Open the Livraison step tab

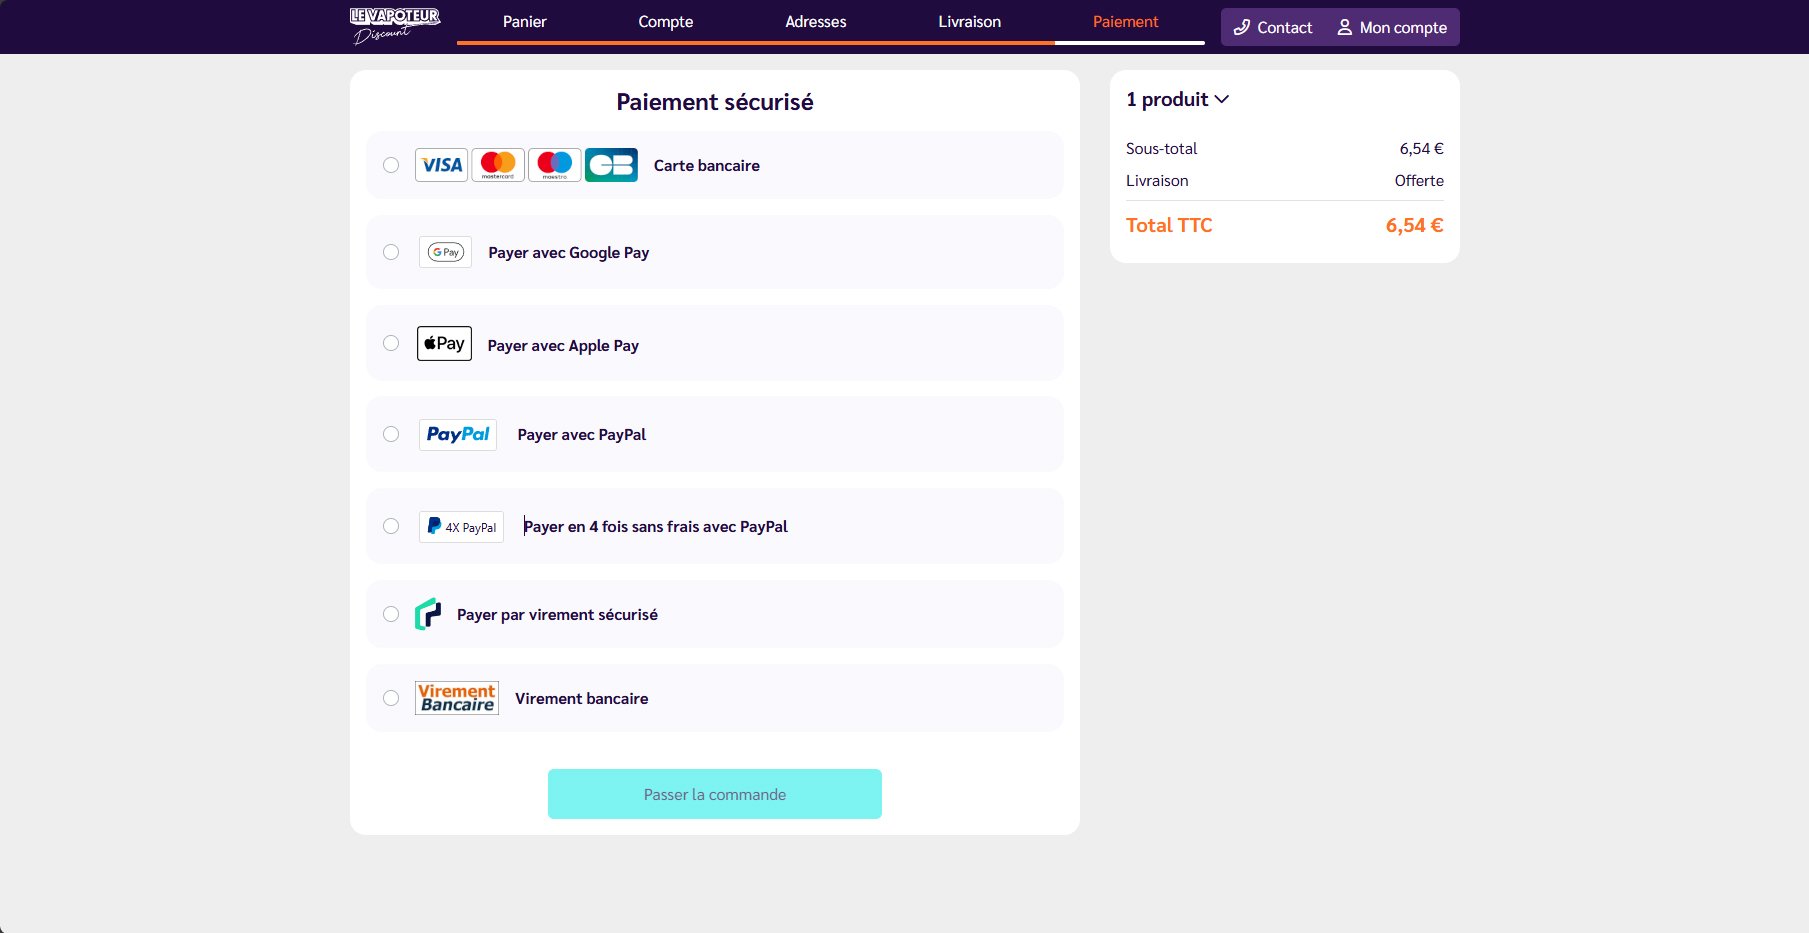pos(969,22)
